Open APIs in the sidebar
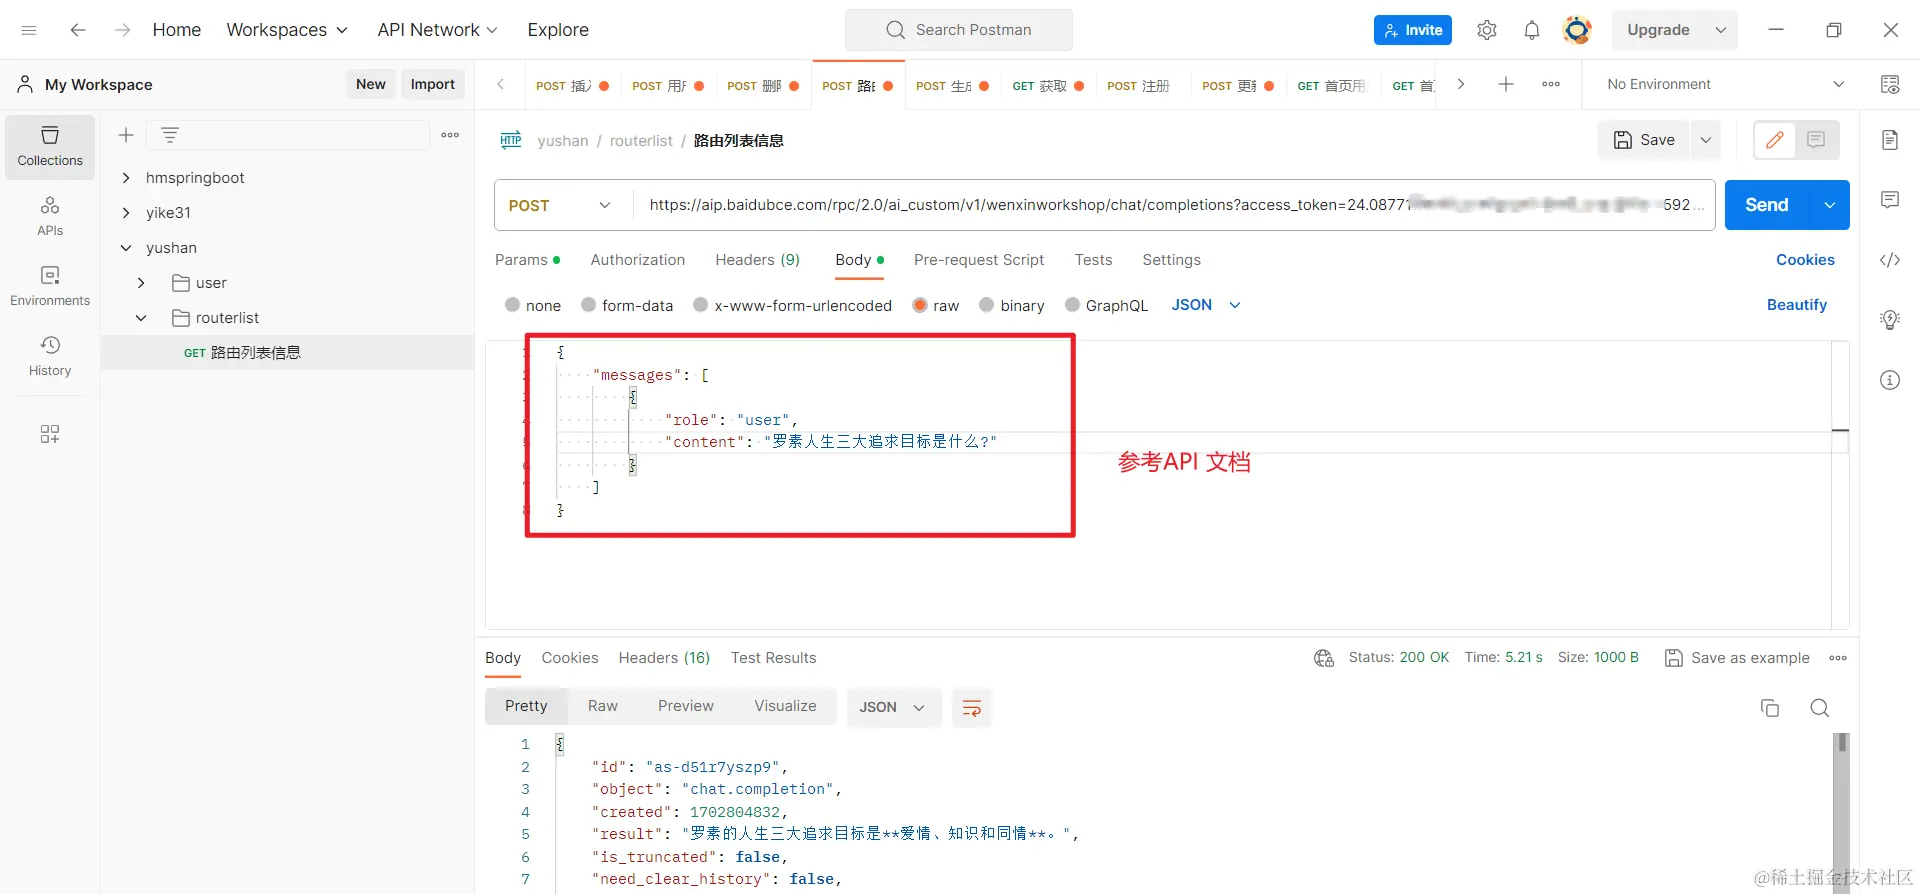The width and height of the screenshot is (1920, 894). (x=50, y=217)
